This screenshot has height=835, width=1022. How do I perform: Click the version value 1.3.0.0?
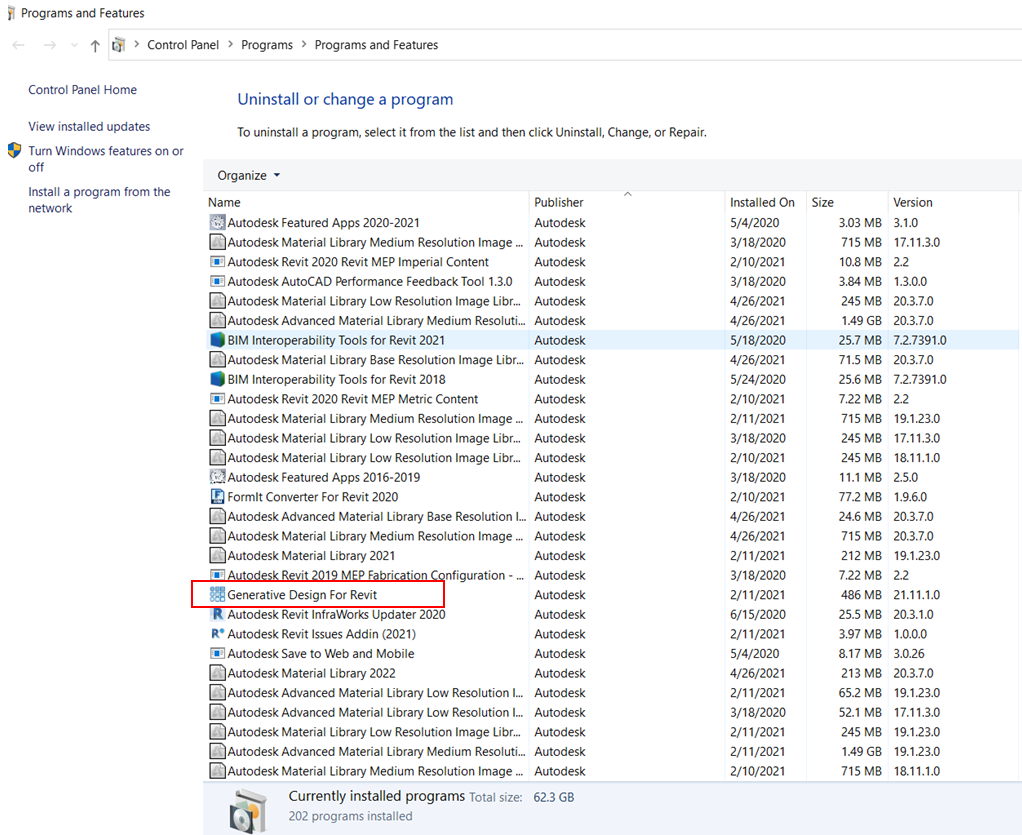[x=910, y=282]
